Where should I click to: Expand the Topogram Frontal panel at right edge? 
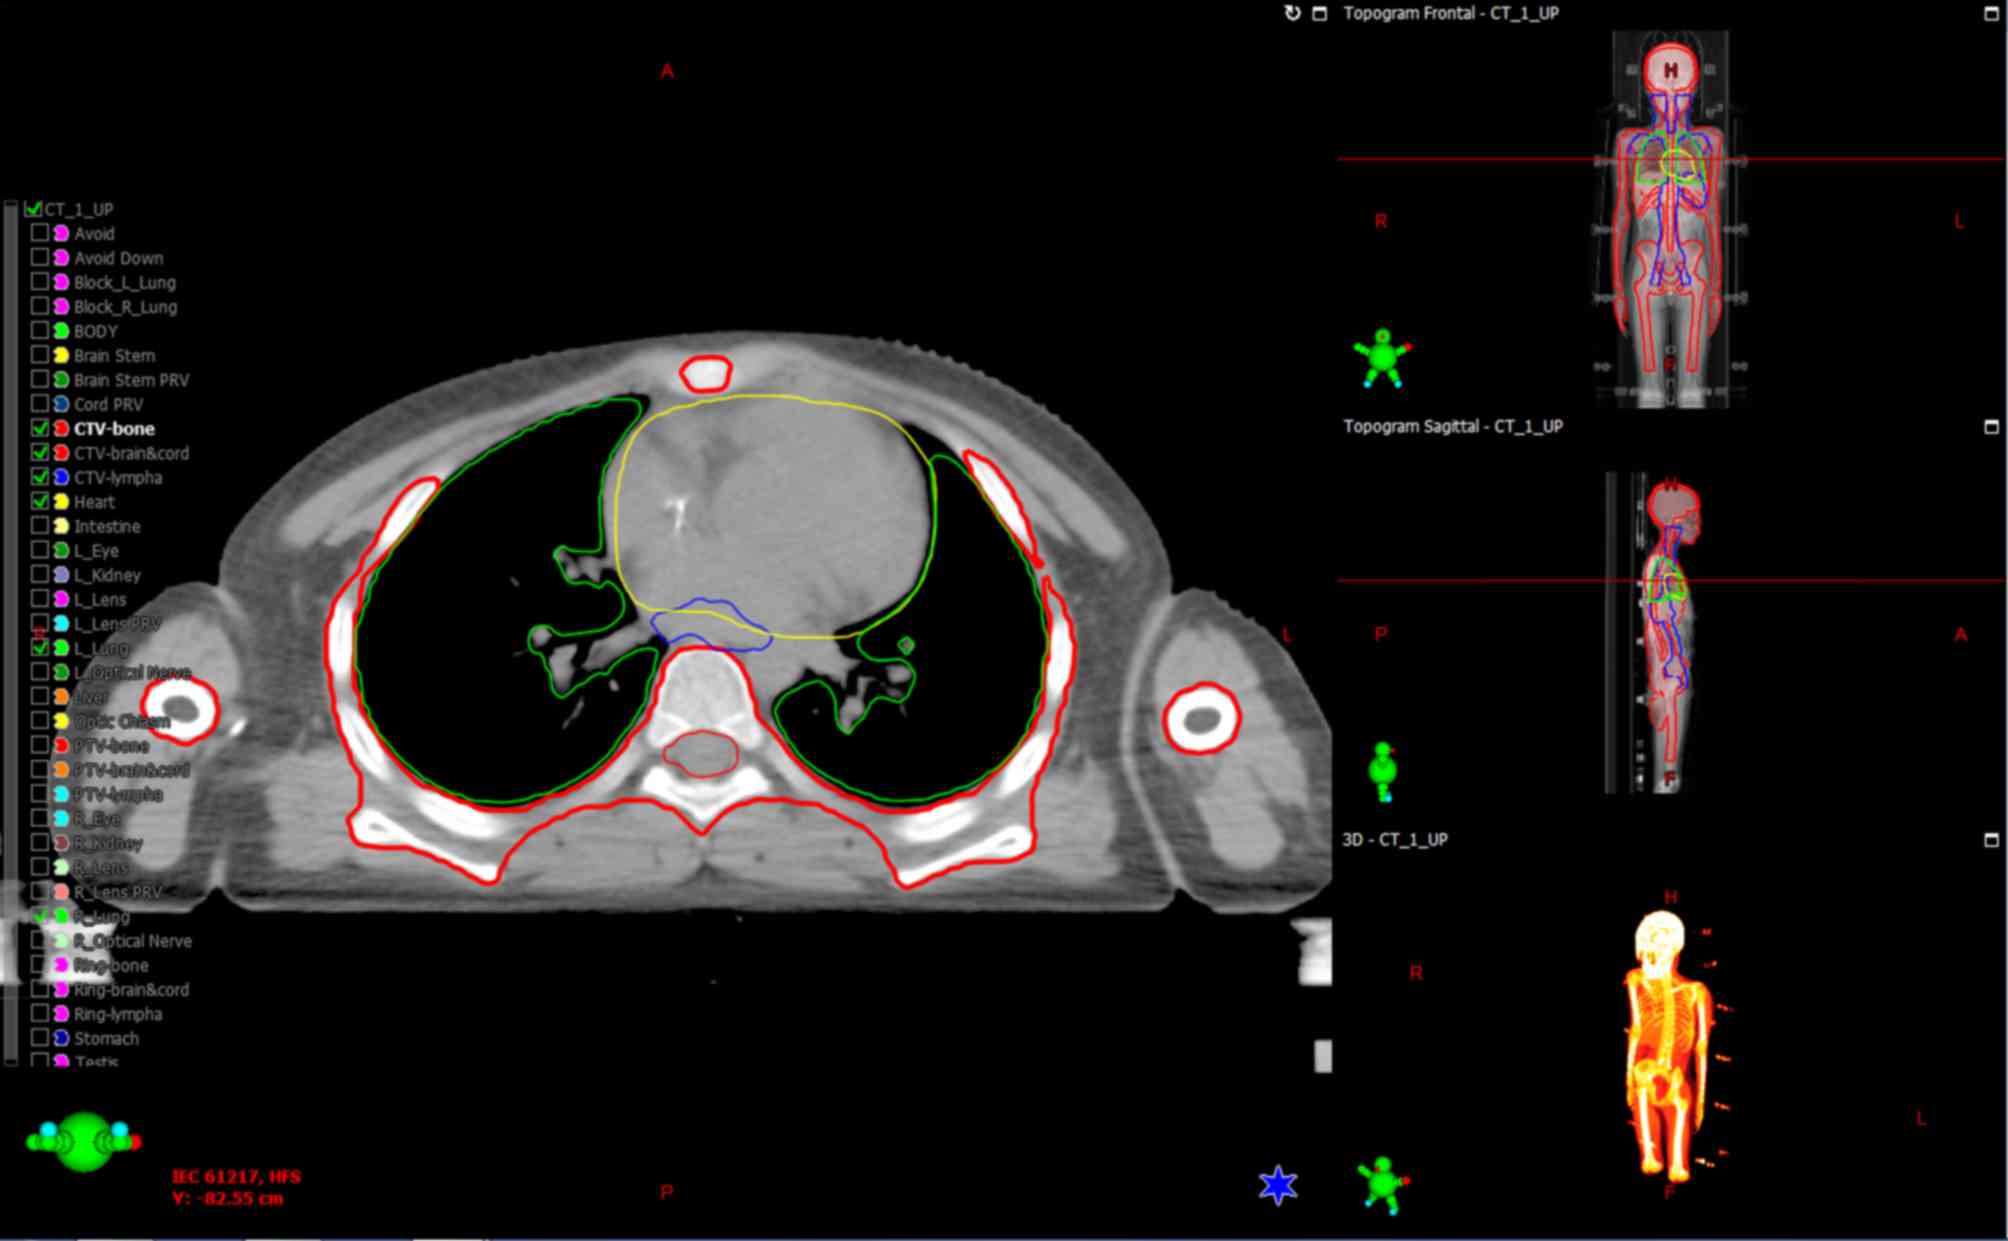pyautogui.click(x=1990, y=13)
